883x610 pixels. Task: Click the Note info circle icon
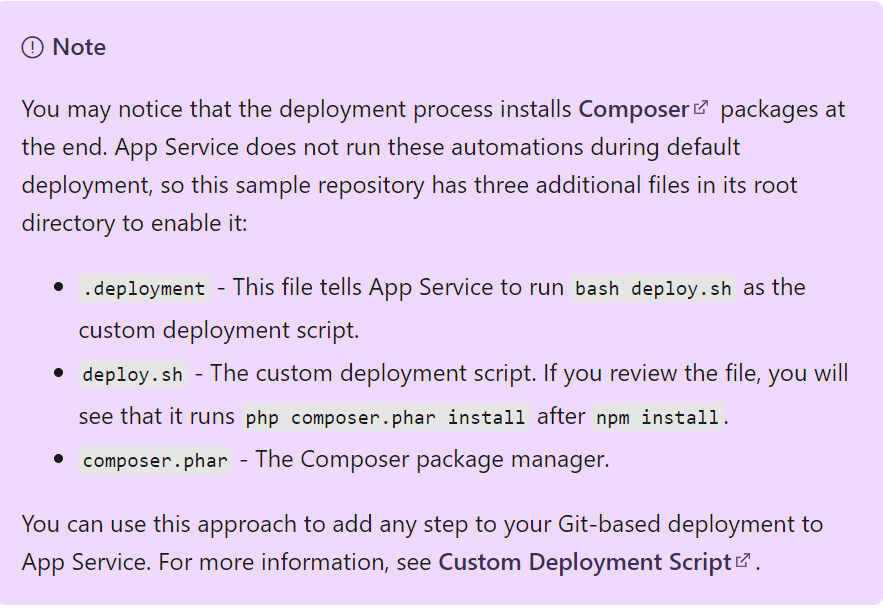pyautogui.click(x=33, y=47)
